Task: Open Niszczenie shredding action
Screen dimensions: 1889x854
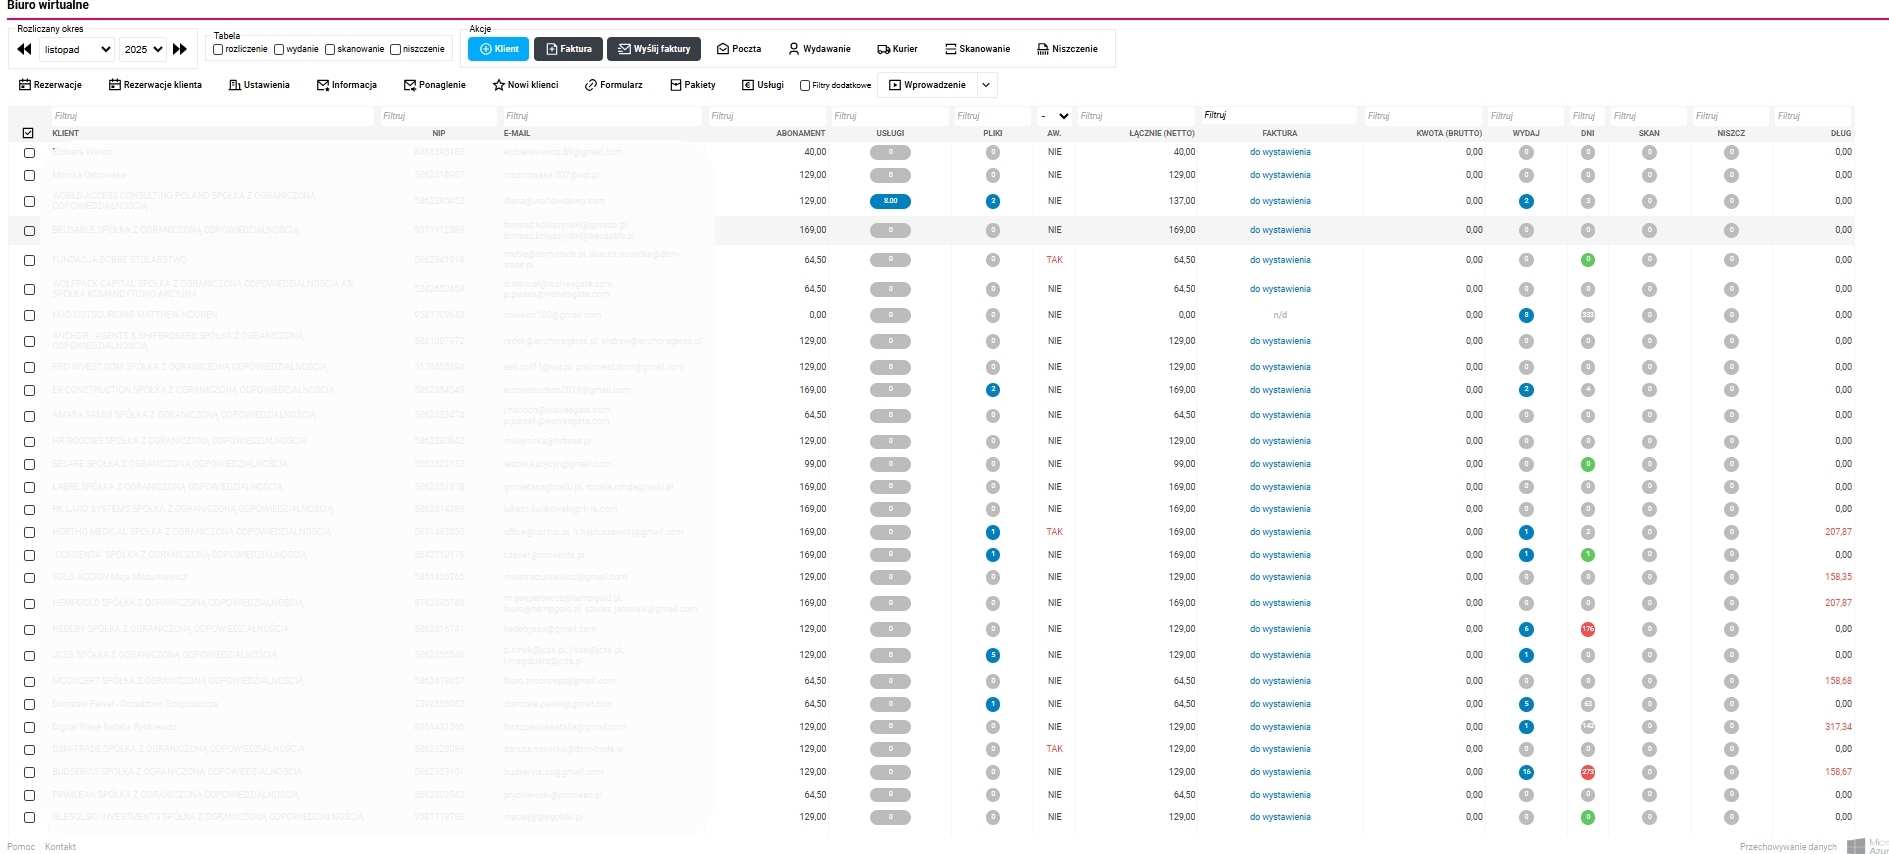Action: 1067,49
